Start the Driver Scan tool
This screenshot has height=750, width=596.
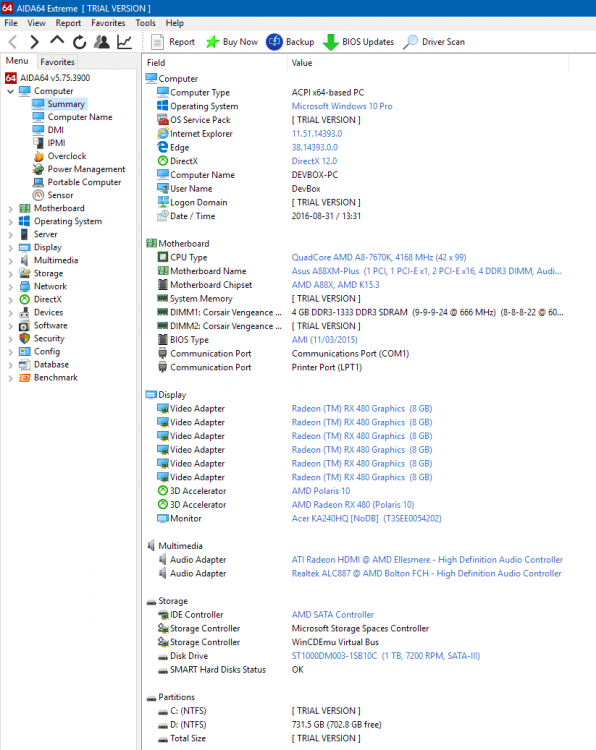[x=434, y=42]
